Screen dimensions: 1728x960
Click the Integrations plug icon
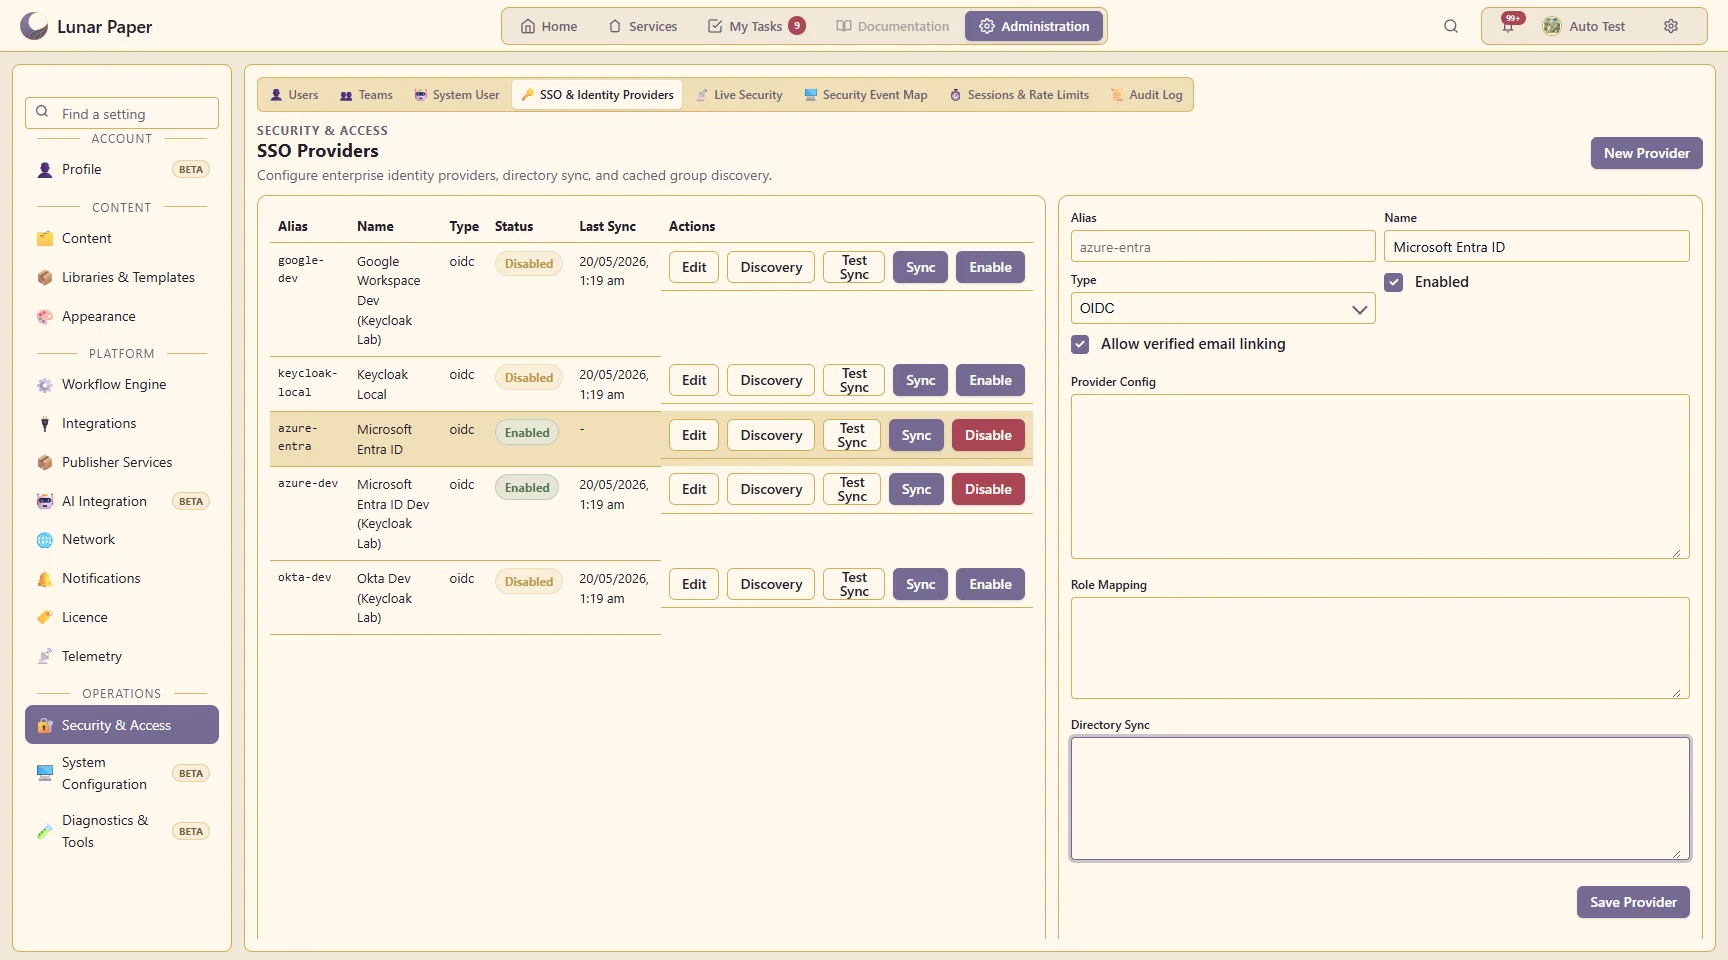point(45,424)
